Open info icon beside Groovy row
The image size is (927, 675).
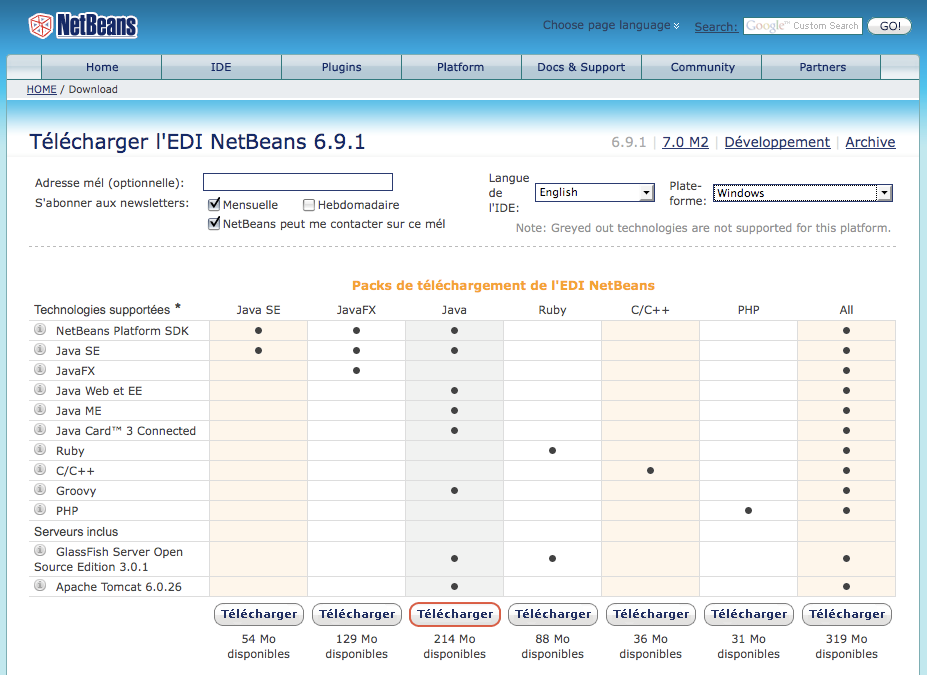click(x=40, y=489)
